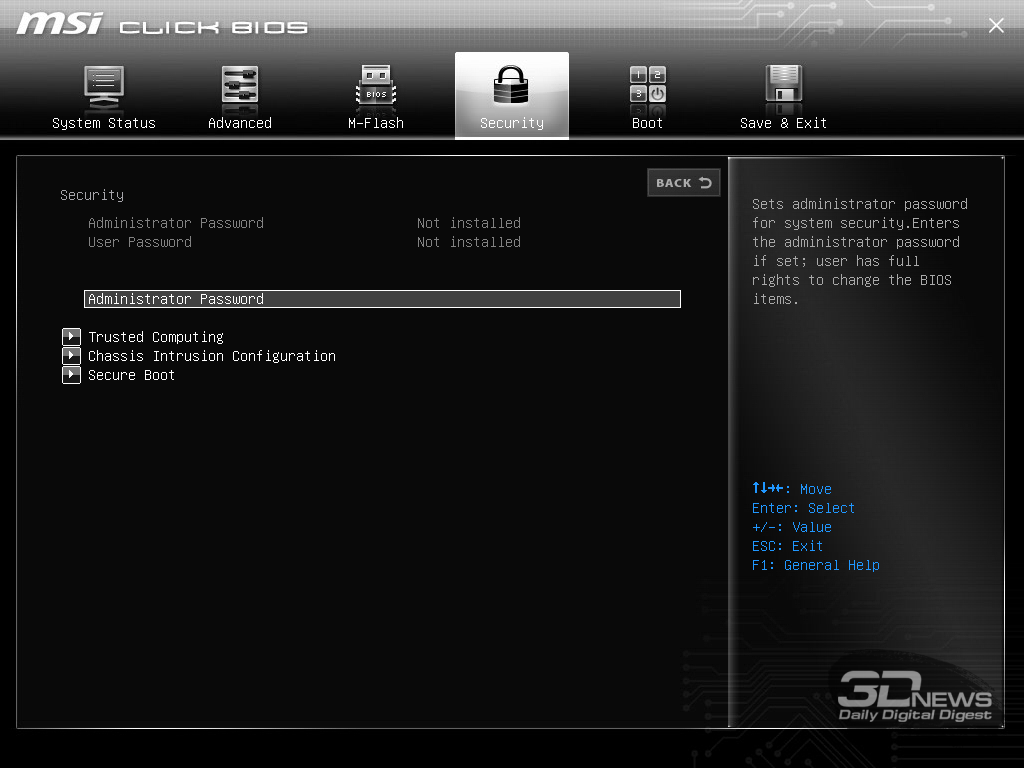Expand the Secure Boot arrow
This screenshot has height=768, width=1024.
71,375
